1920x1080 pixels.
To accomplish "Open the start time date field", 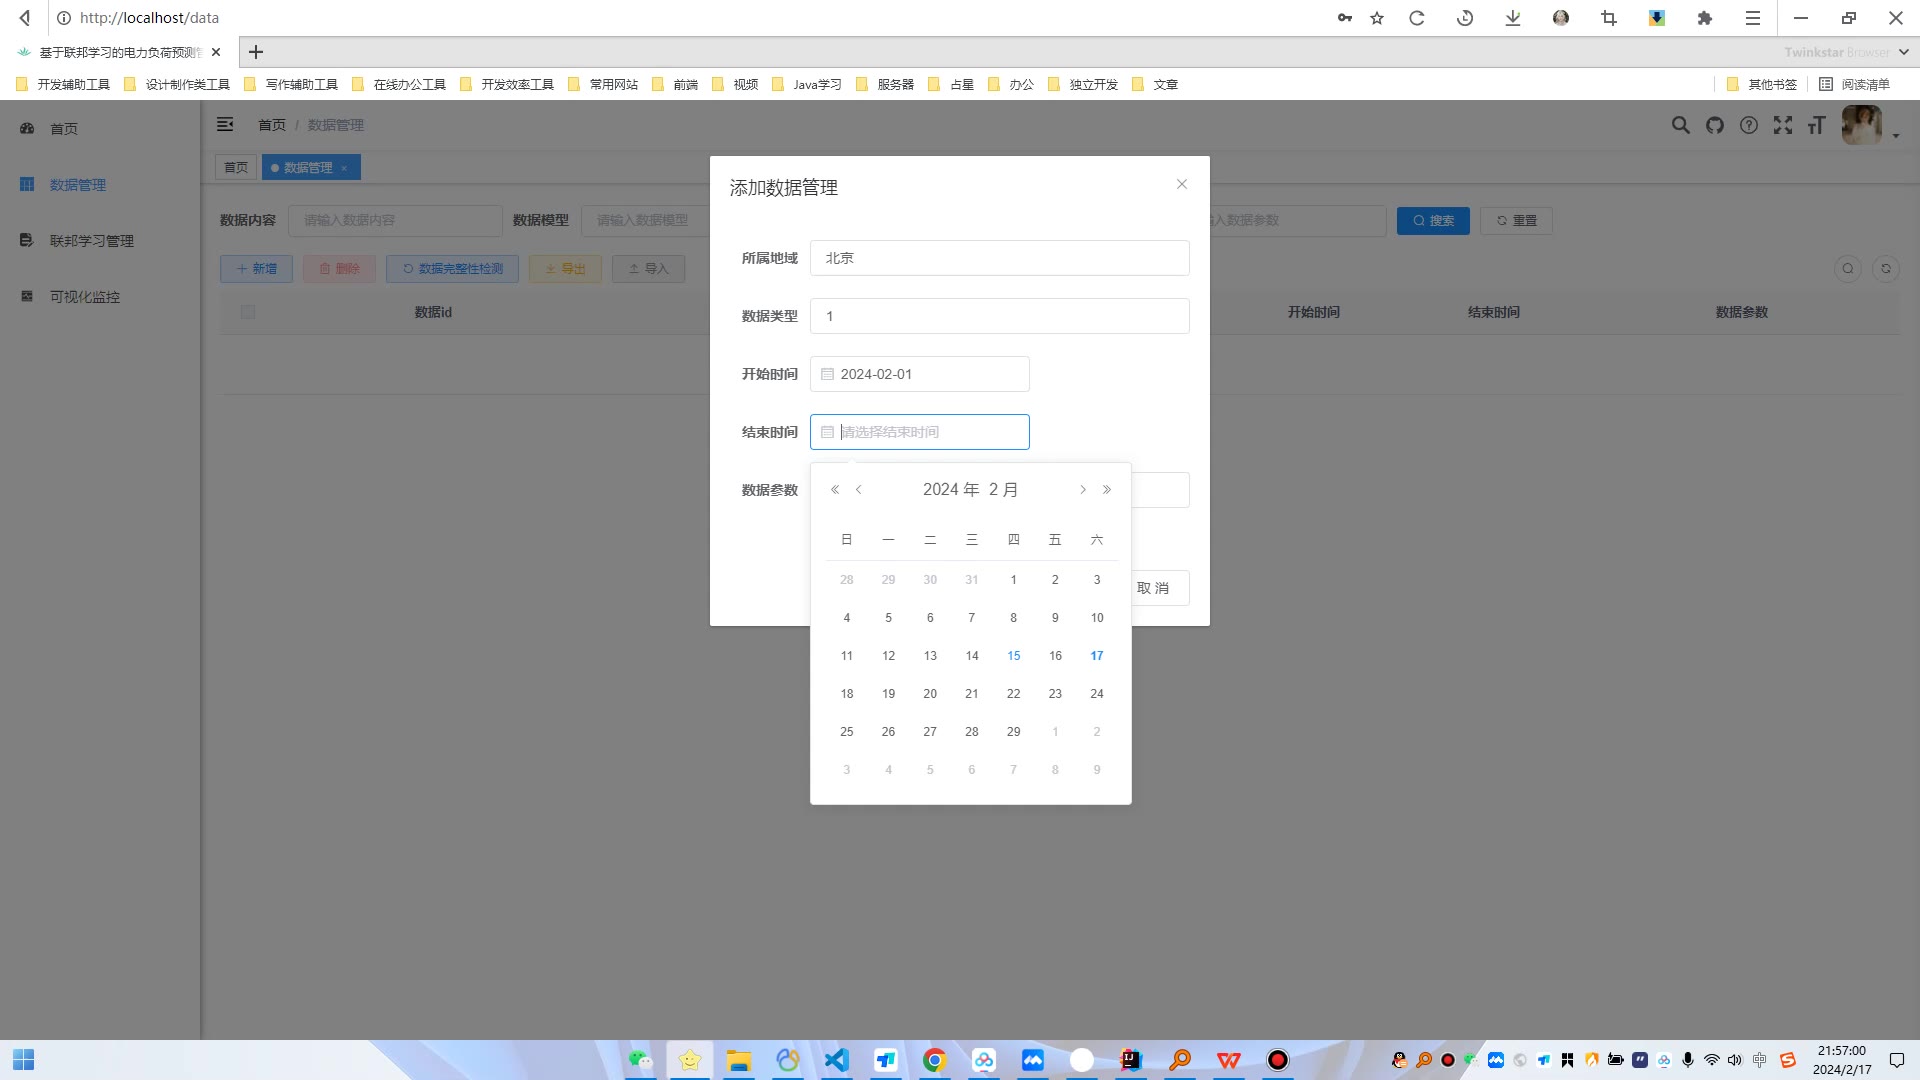I will tap(919, 374).
